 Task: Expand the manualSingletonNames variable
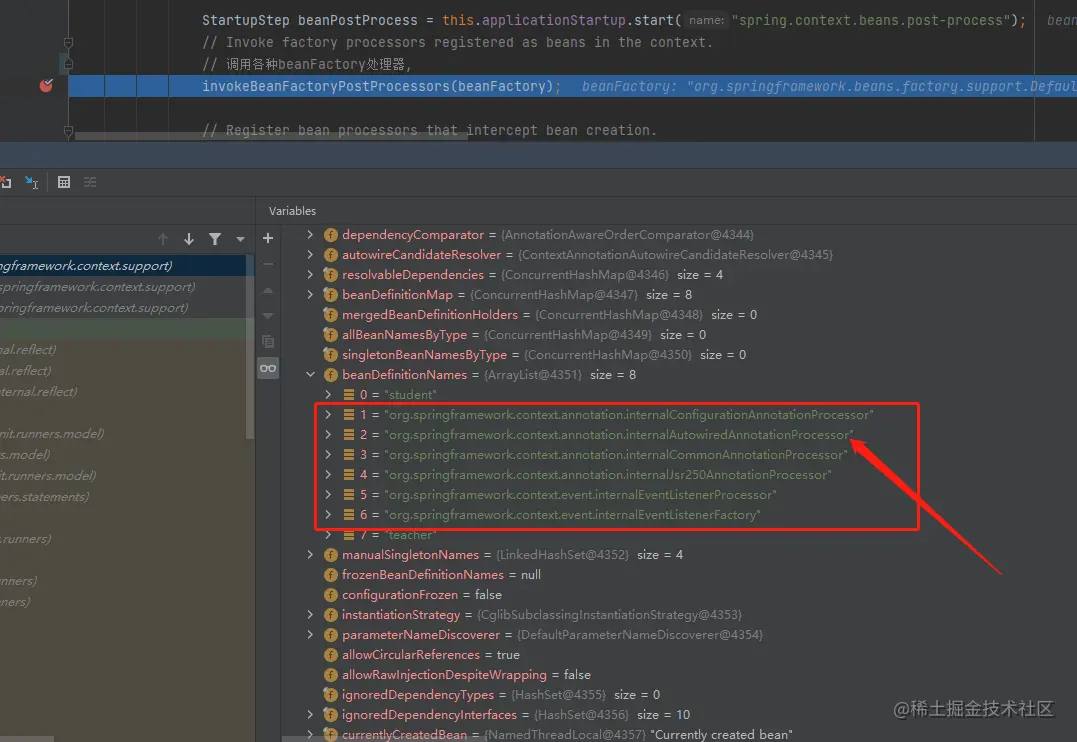coord(310,555)
